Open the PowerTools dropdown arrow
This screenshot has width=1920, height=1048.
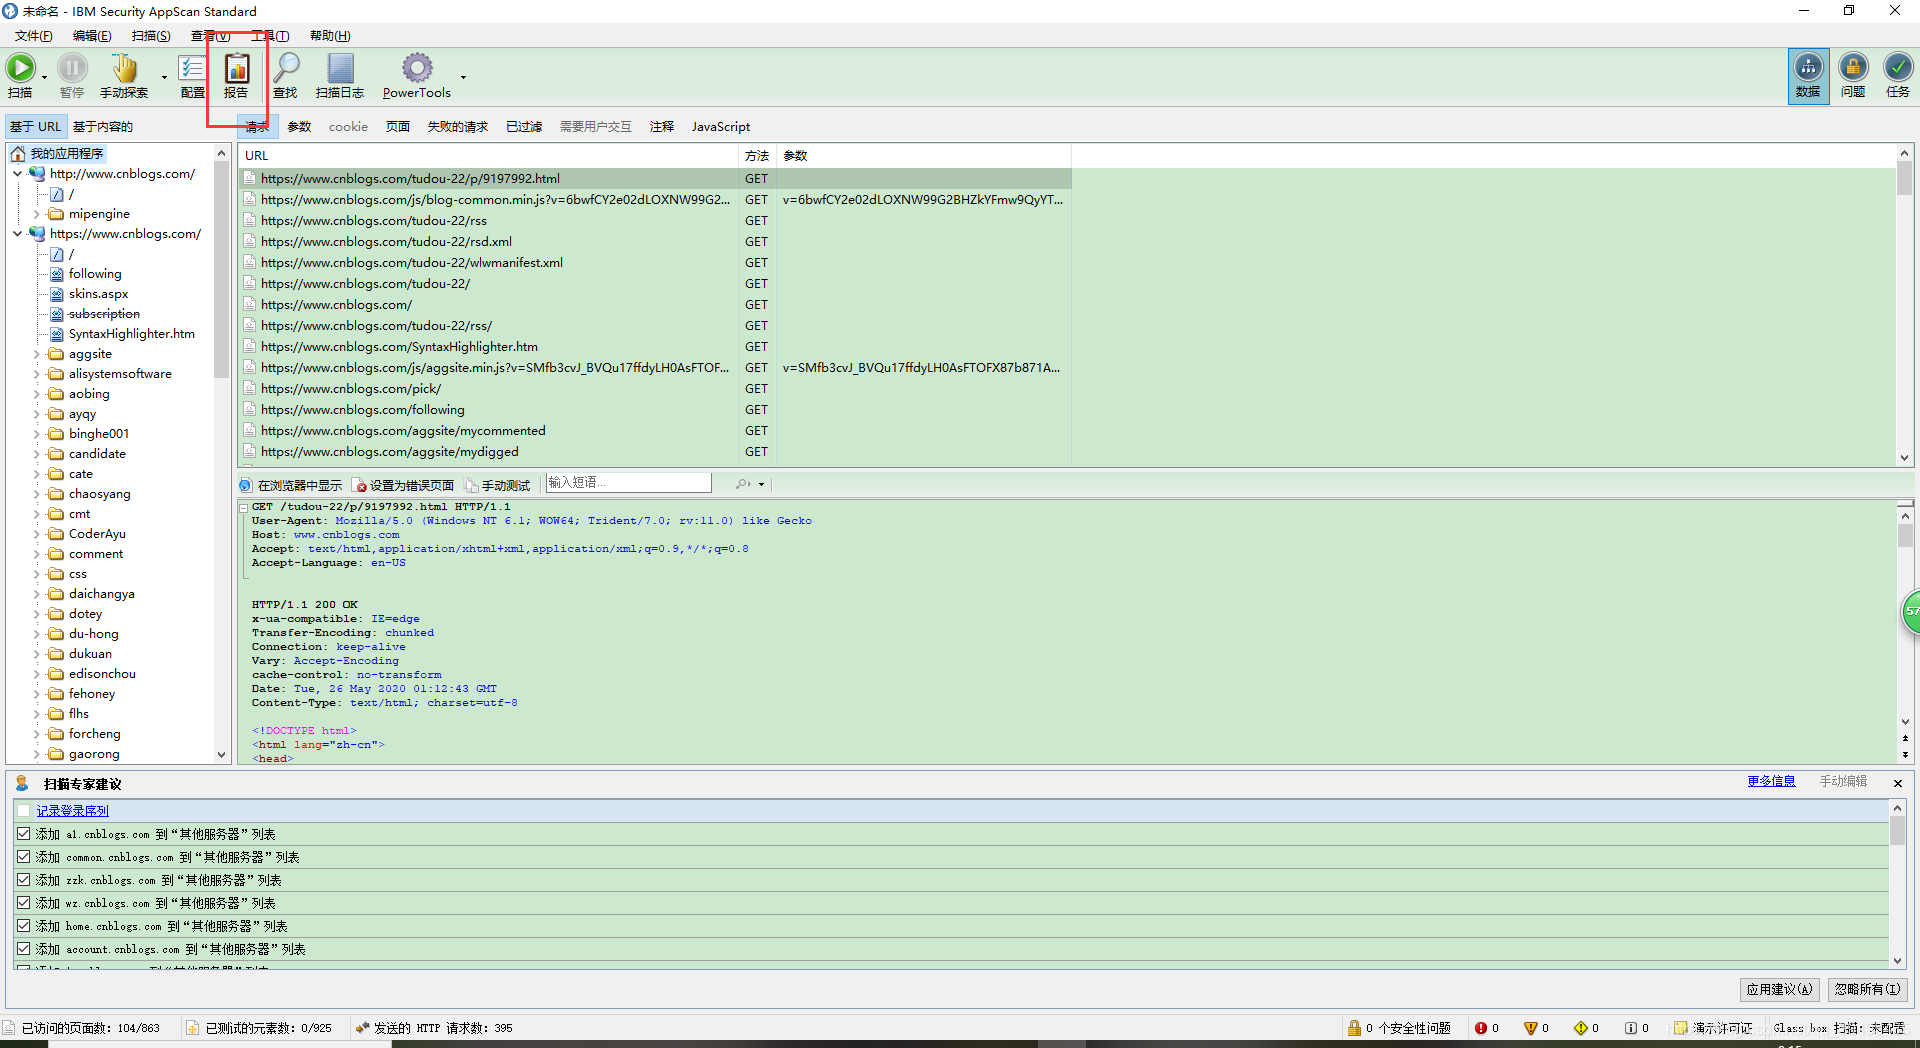pyautogui.click(x=463, y=77)
